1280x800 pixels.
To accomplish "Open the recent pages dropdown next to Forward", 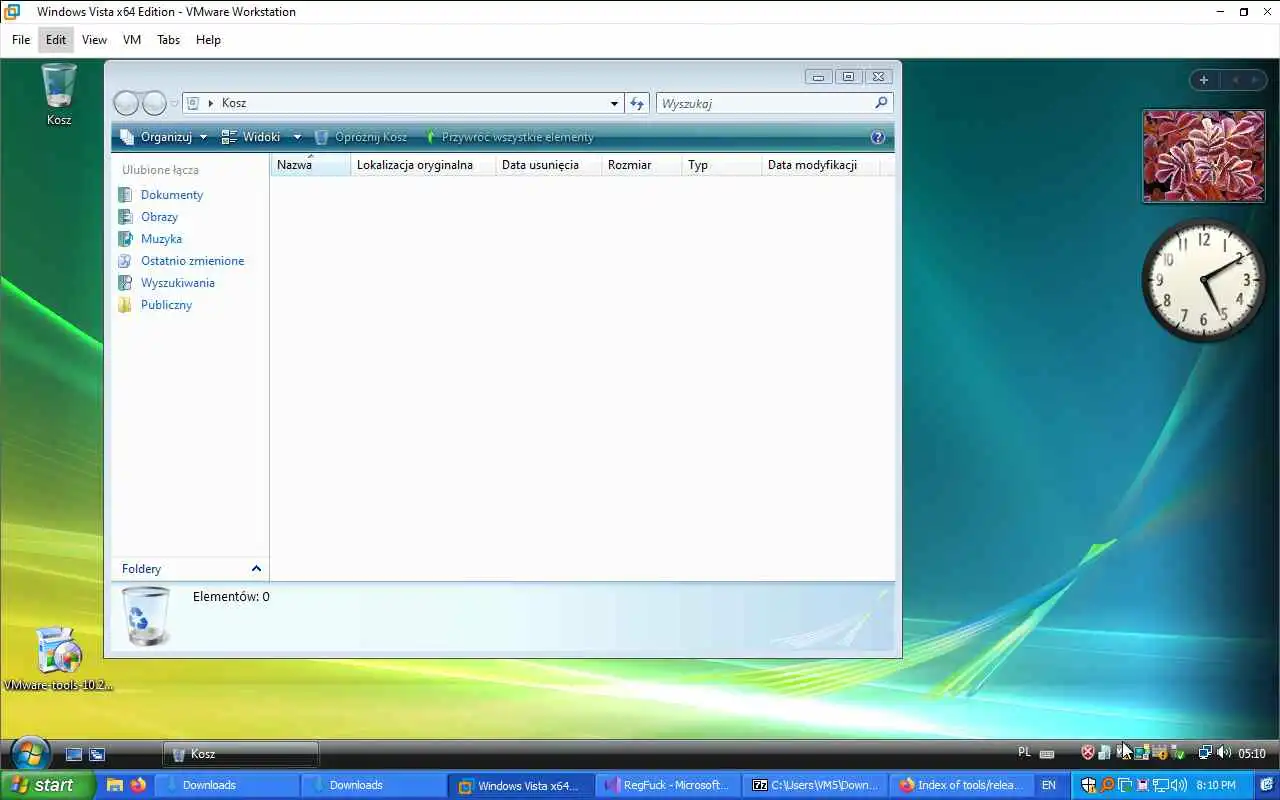I will click(175, 103).
